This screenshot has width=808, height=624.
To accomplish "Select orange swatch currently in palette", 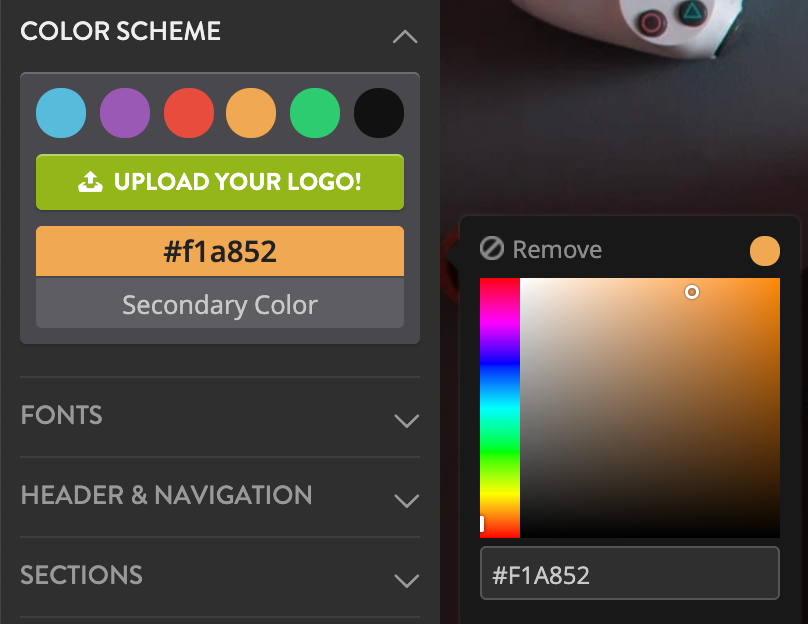I will (251, 112).
